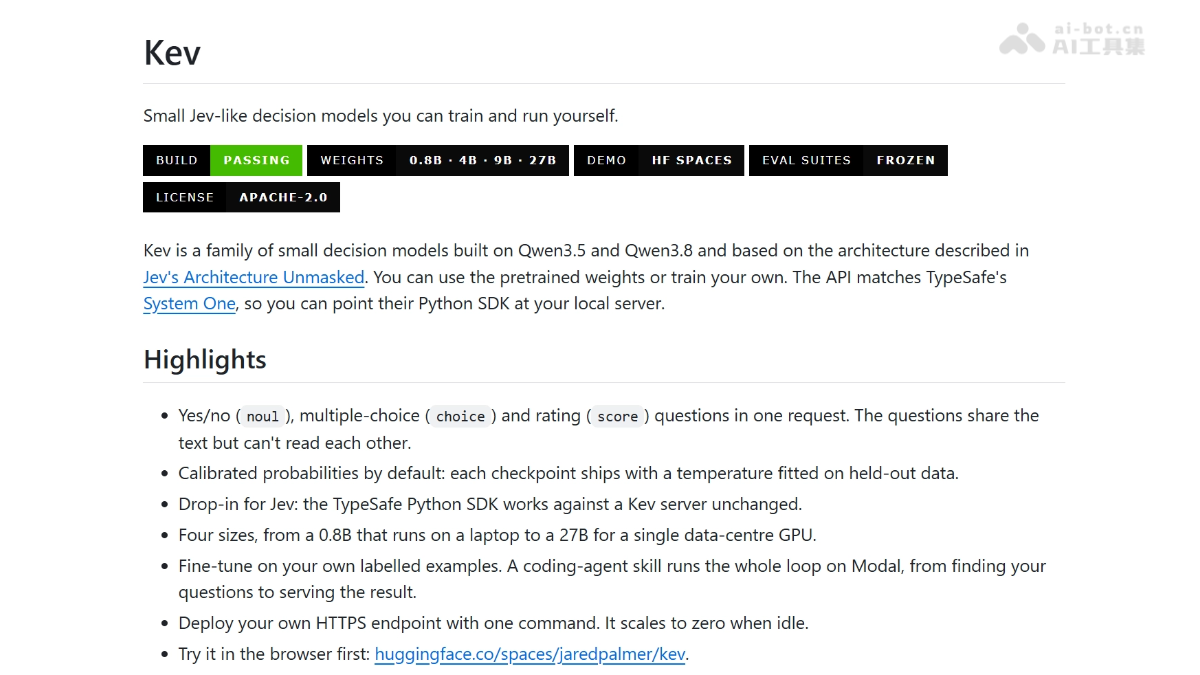The image size is (1200, 675).
Task: Click the 'Four sizes, from a 0.8B' bullet
Action: (497, 535)
